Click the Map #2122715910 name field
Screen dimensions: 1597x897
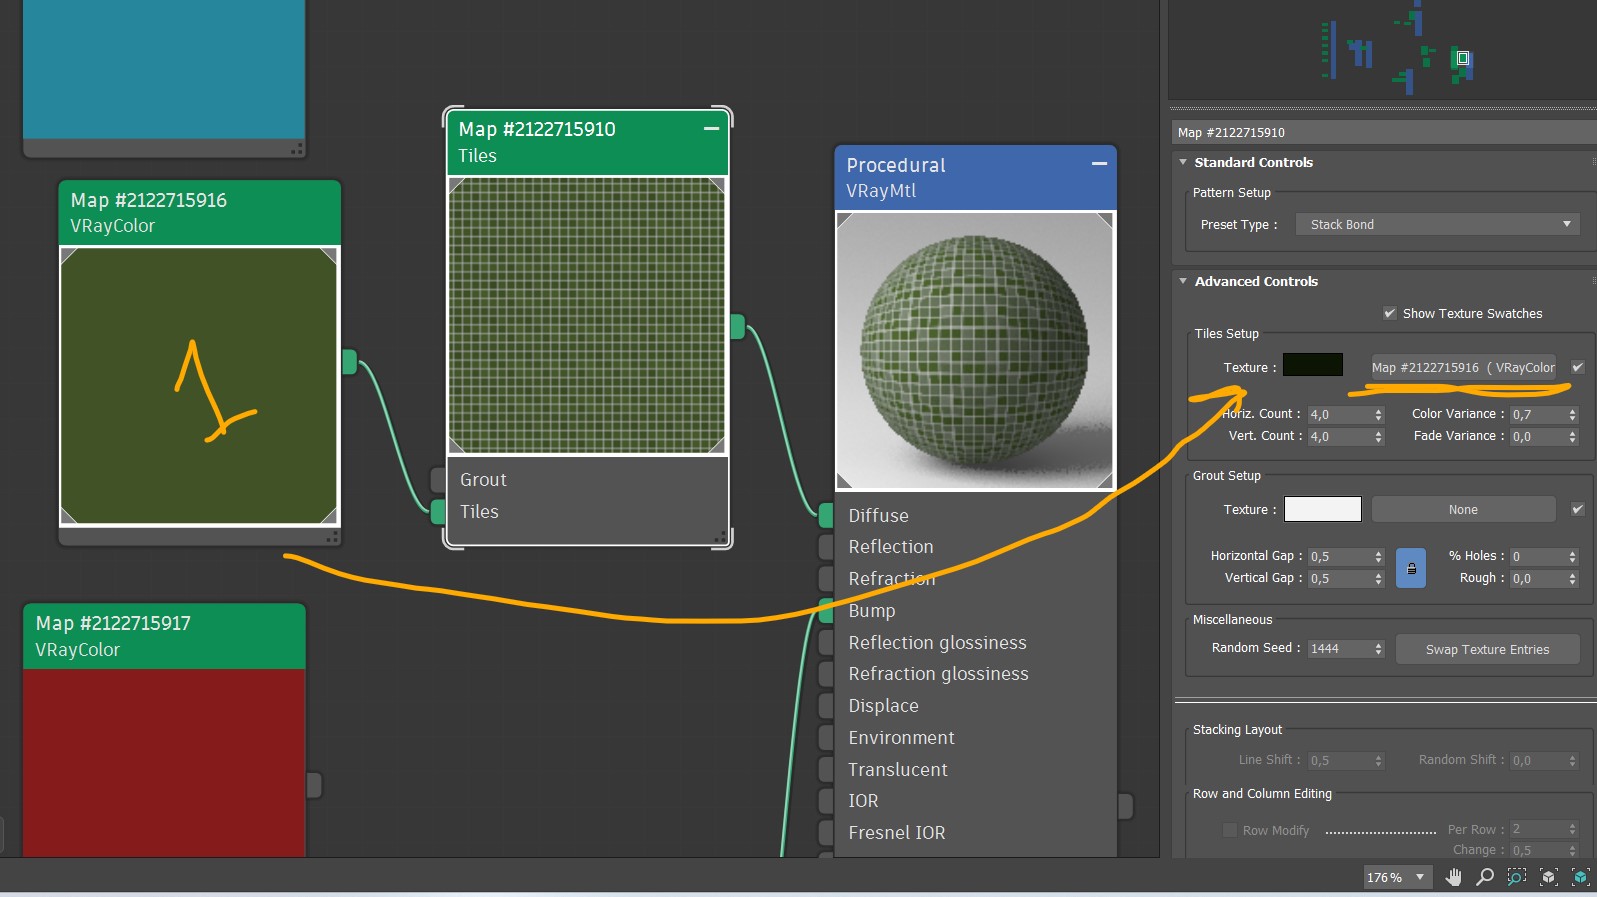1380,132
